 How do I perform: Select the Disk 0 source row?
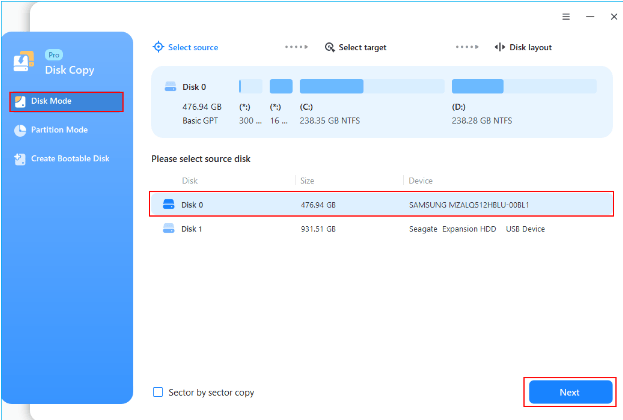[x=381, y=204]
